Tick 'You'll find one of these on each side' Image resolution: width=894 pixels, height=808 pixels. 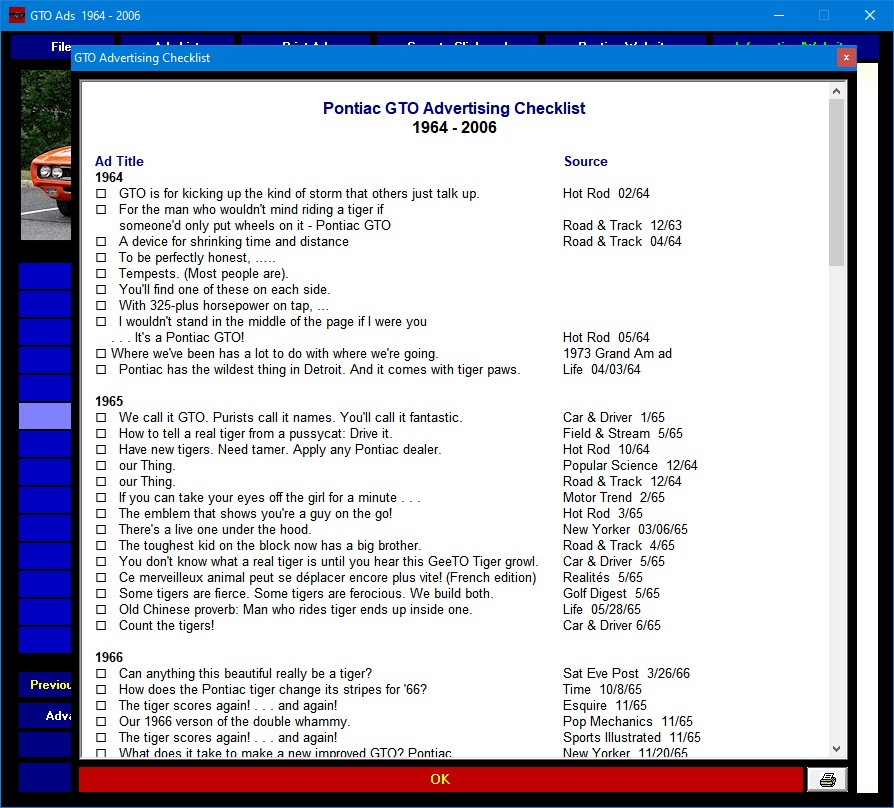101,290
